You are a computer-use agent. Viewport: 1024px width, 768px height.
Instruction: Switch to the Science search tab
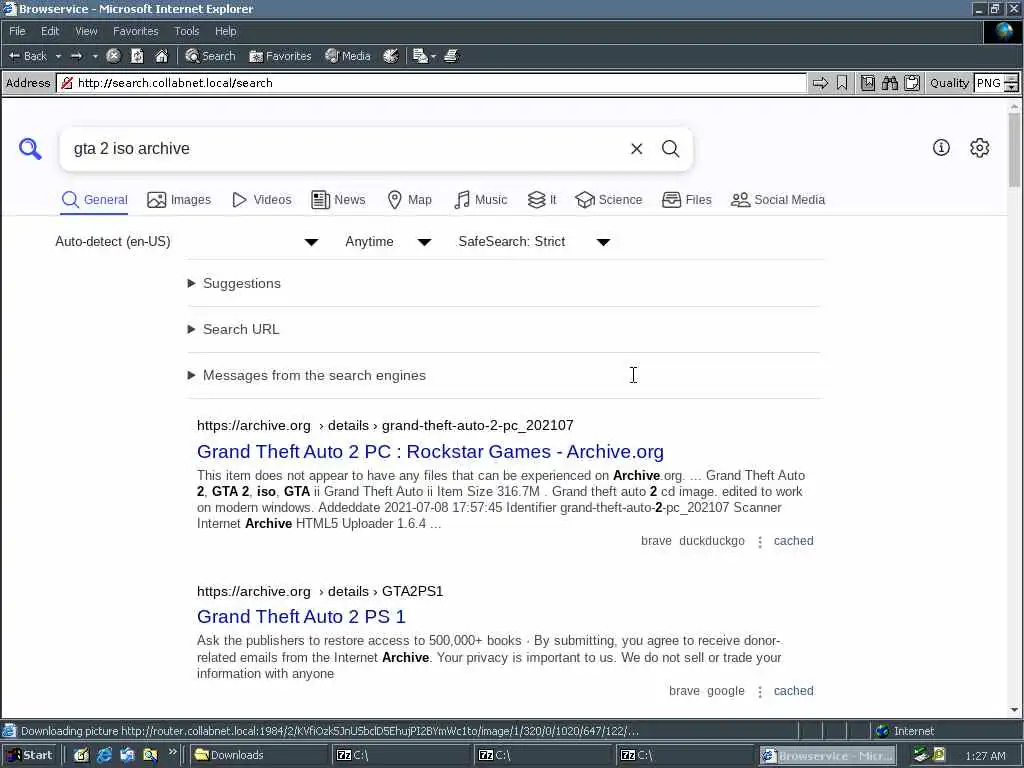point(609,200)
